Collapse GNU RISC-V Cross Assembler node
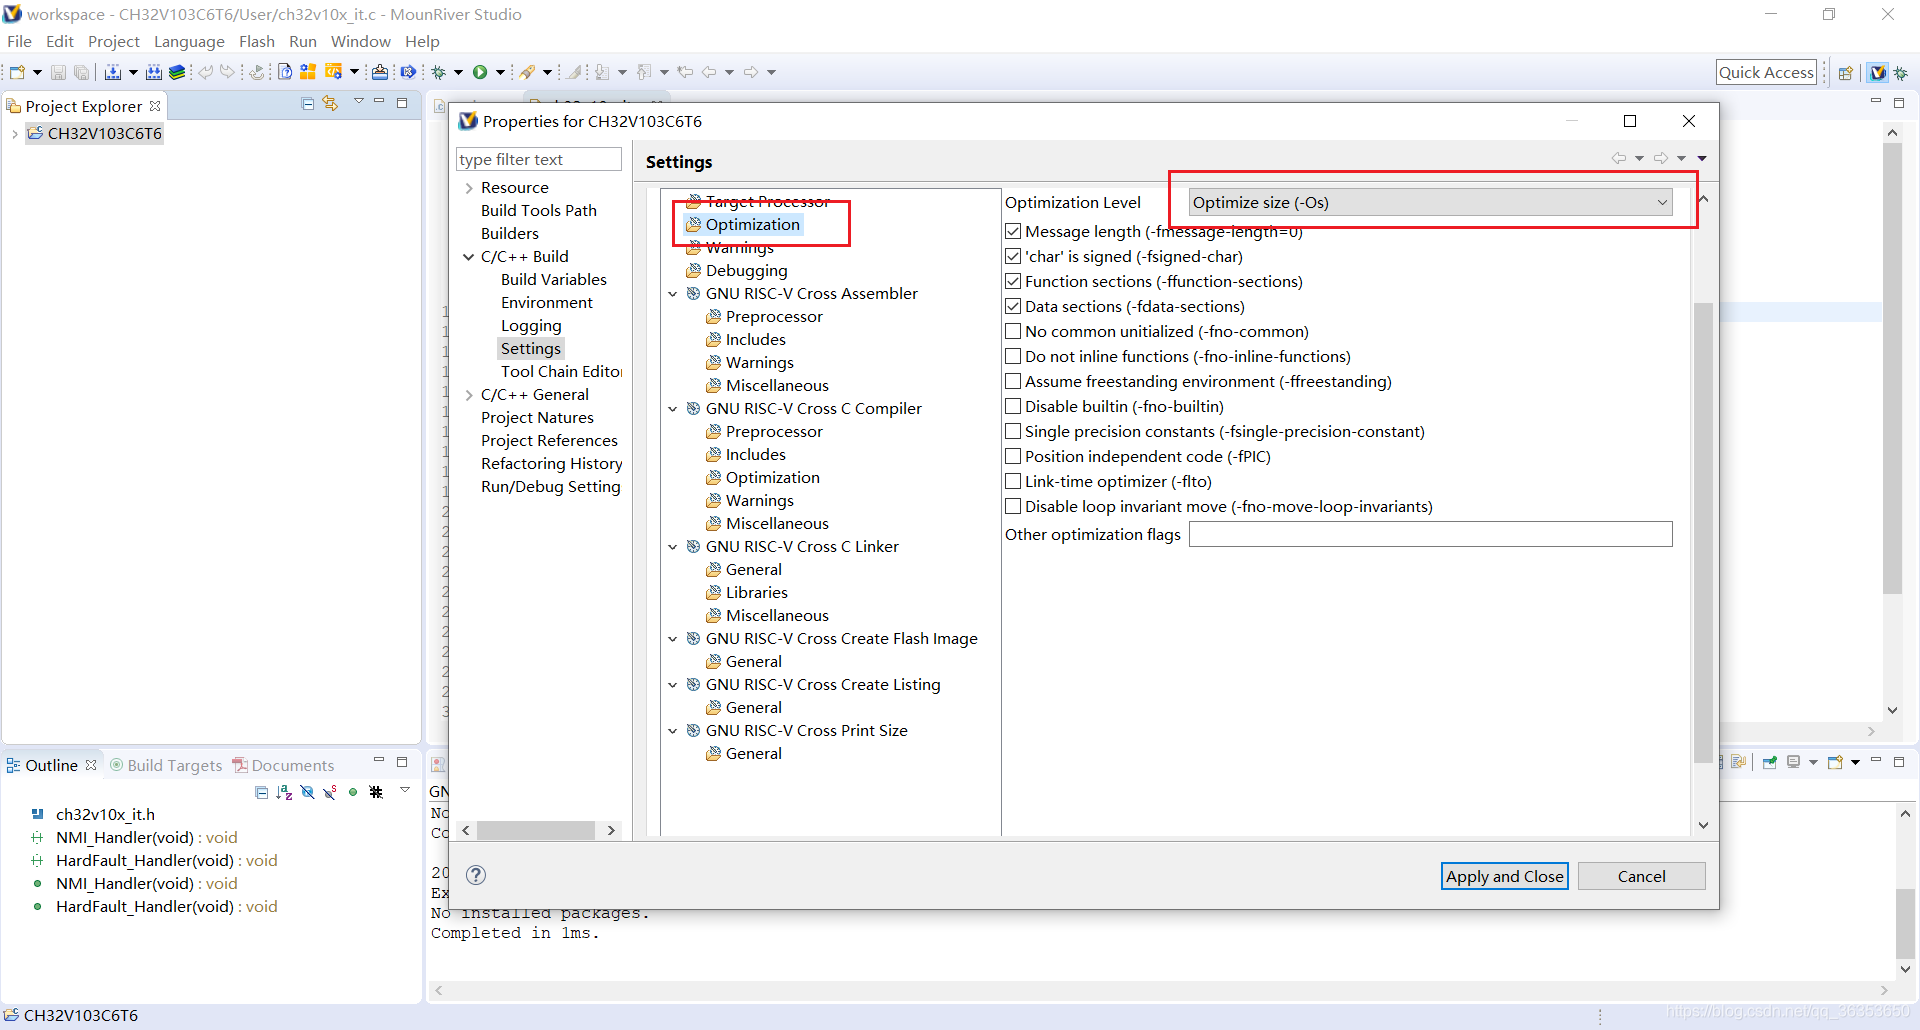 point(673,294)
